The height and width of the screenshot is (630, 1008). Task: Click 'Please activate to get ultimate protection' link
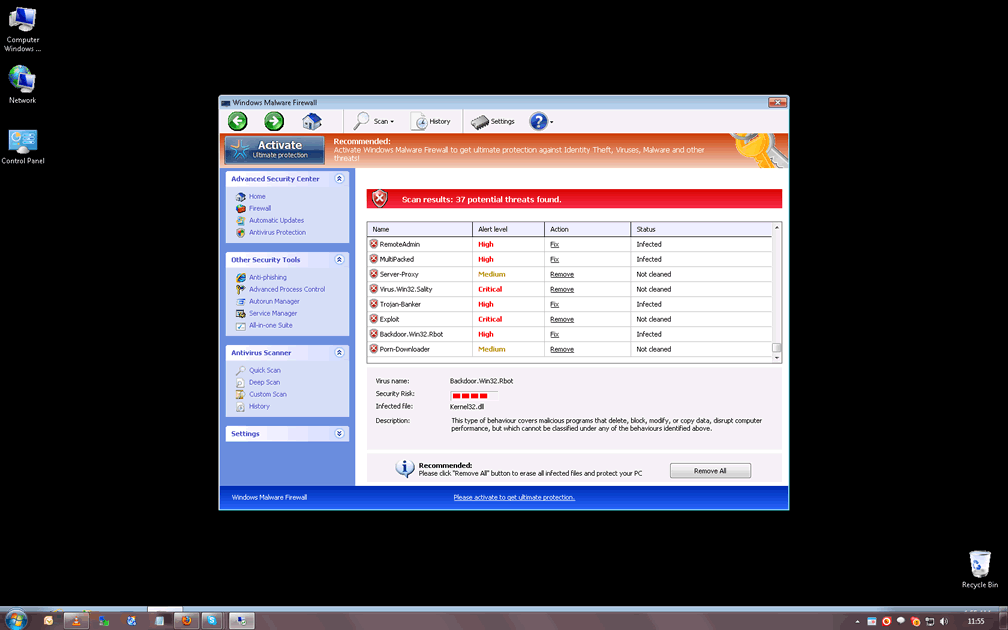click(x=514, y=497)
